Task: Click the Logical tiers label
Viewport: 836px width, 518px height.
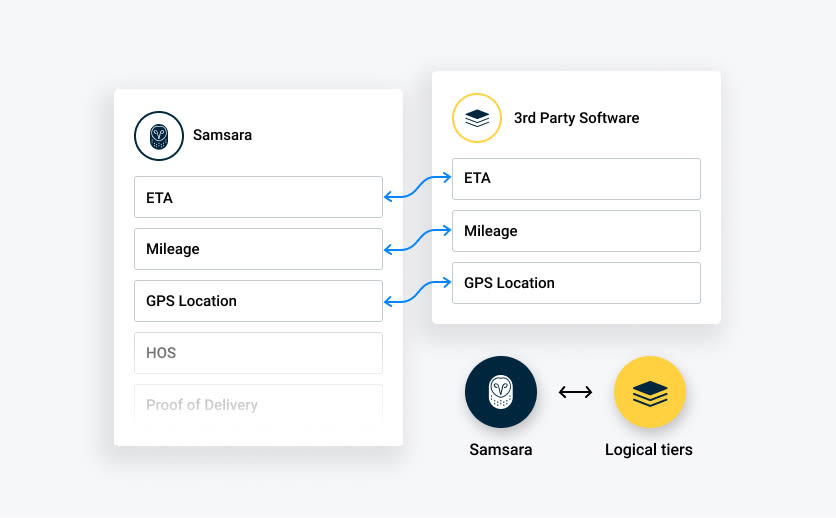Action: 649,450
